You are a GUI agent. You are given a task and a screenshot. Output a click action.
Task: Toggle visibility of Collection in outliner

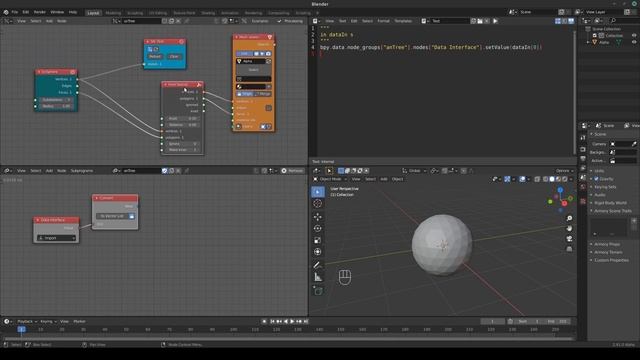634,36
